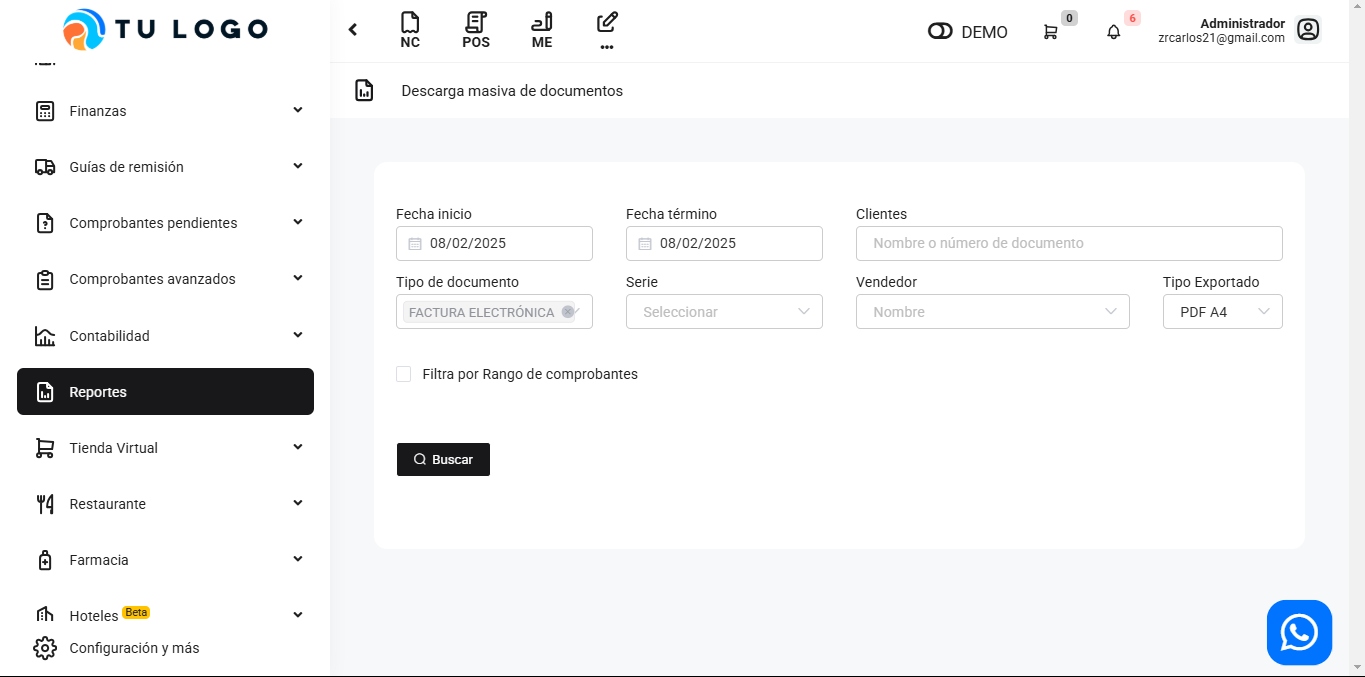Screen dimensions: 1365x677
Task: Click the user profile avatar icon
Action: pyautogui.click(x=1308, y=30)
